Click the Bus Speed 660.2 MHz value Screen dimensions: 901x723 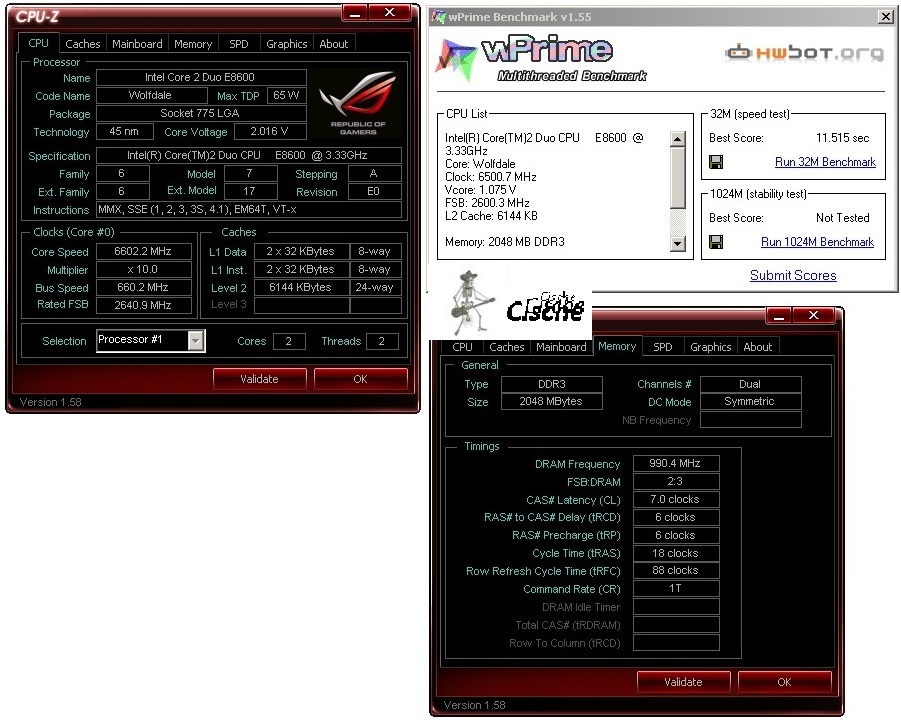(143, 287)
